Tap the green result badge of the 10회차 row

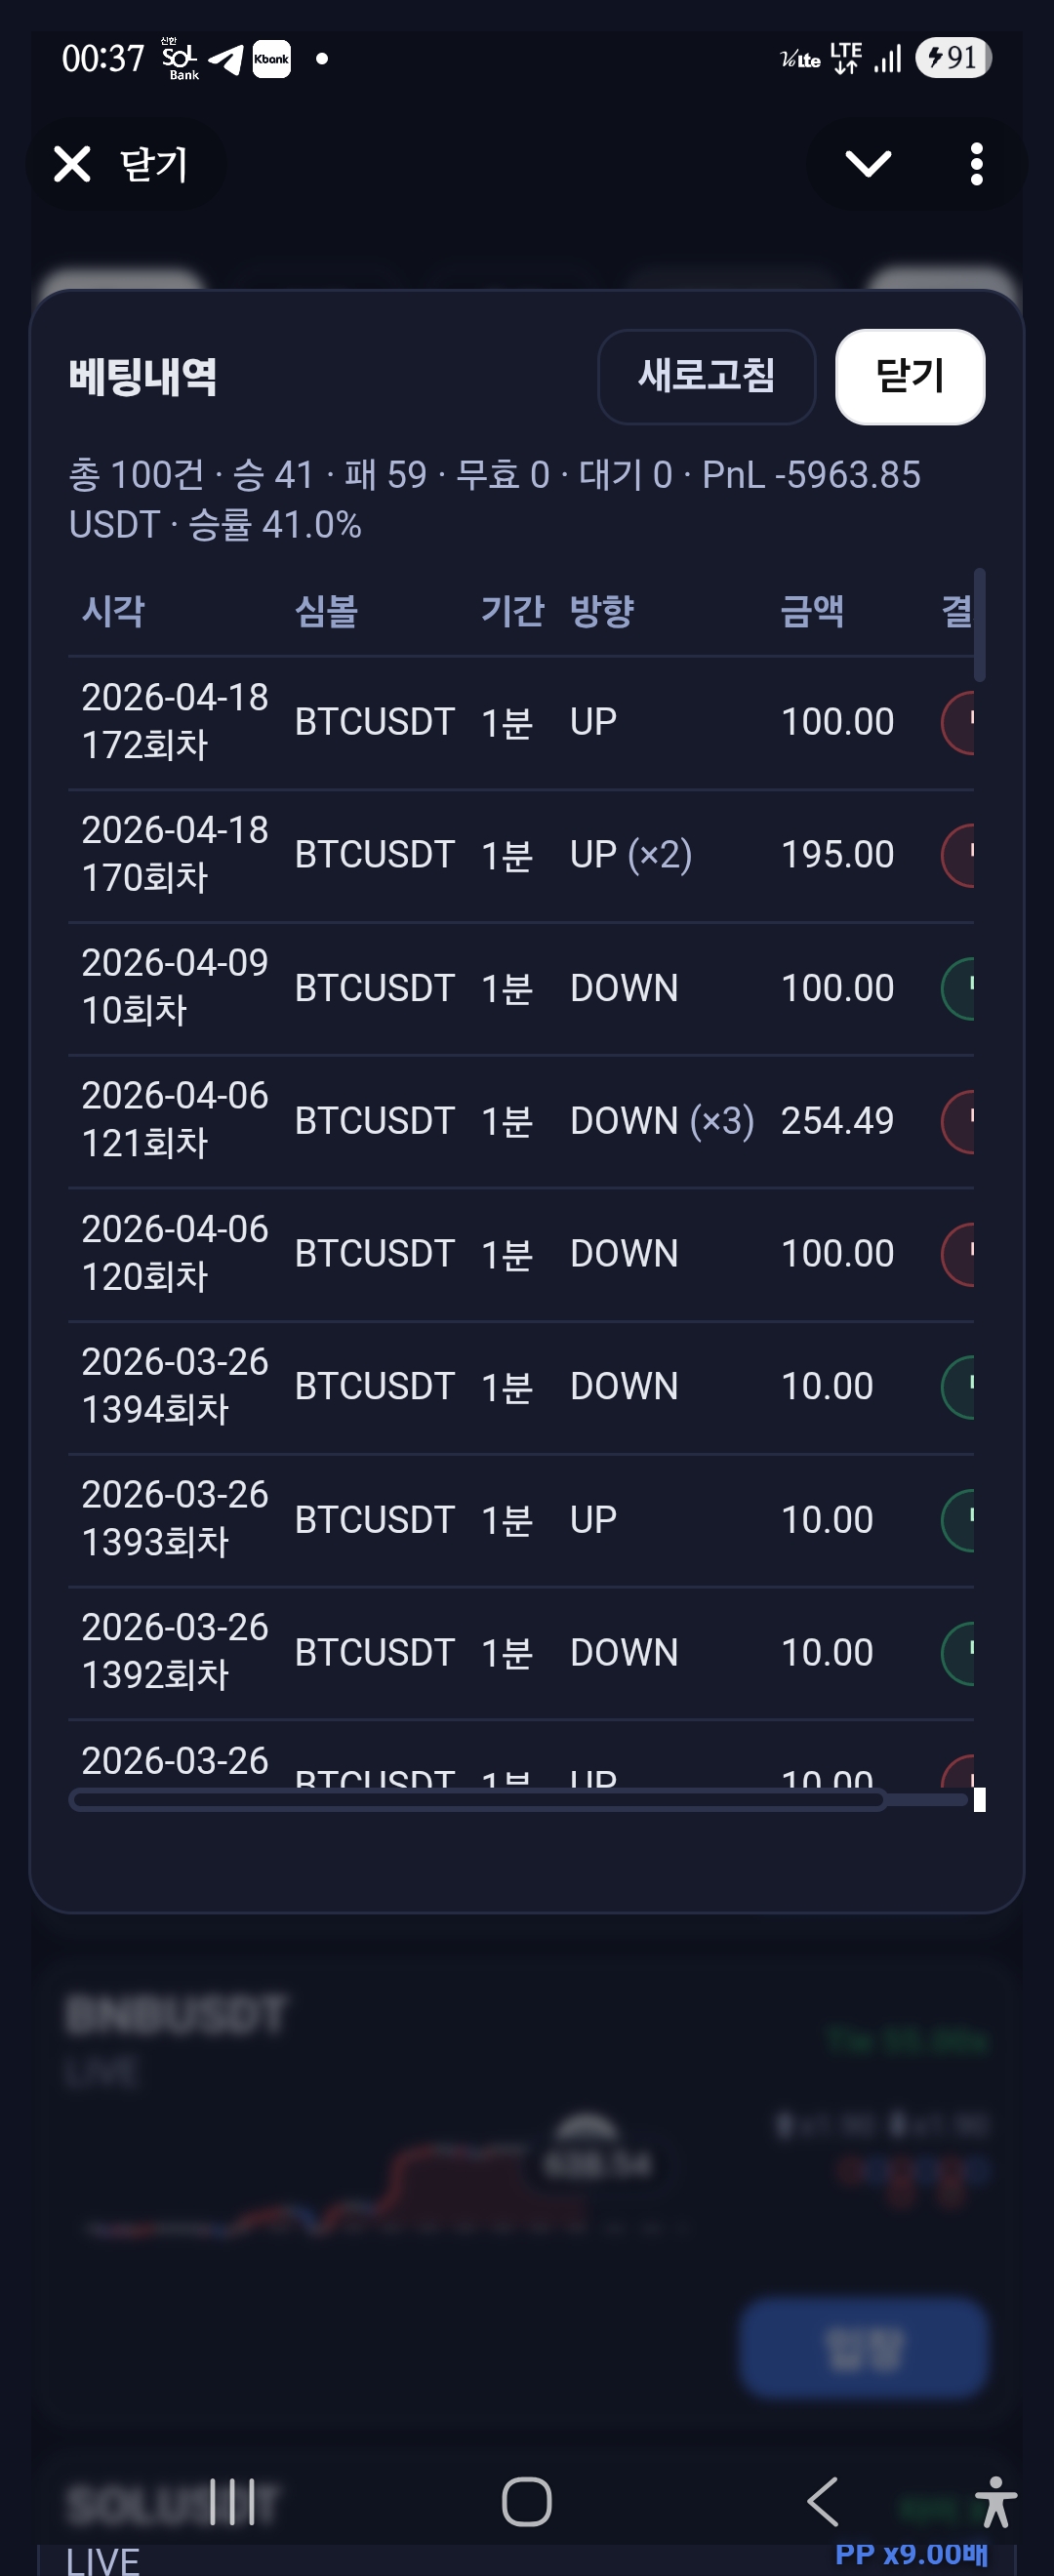(x=957, y=988)
